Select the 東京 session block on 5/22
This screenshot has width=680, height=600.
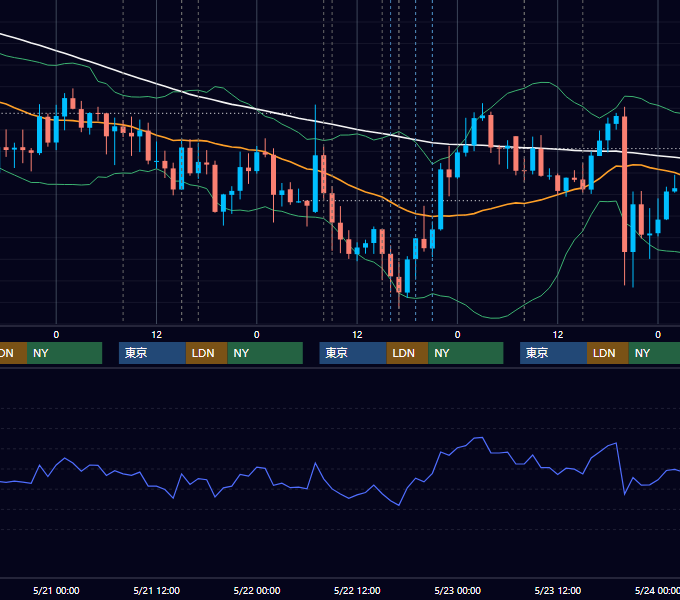[353, 353]
